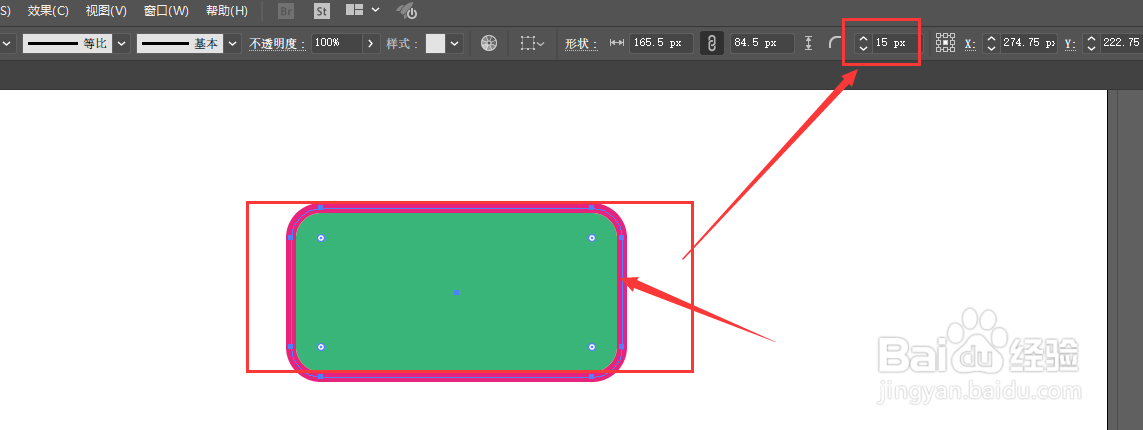The image size is (1143, 430).
Task: Click the shape height icon
Action: coord(808,43)
